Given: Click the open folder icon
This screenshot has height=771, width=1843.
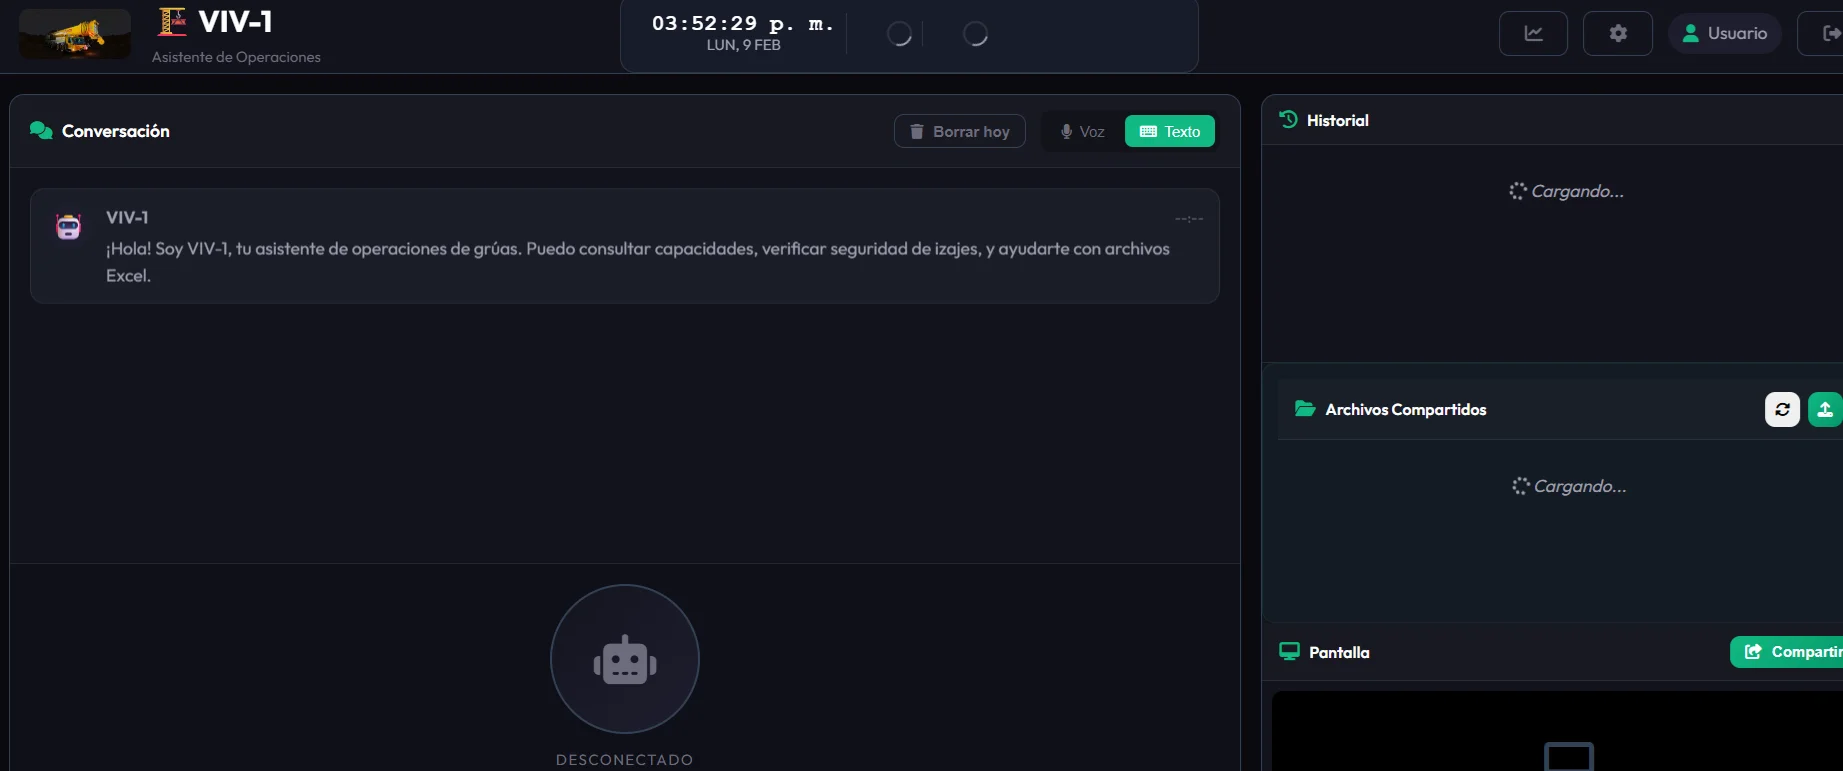Looking at the screenshot, I should [1305, 409].
